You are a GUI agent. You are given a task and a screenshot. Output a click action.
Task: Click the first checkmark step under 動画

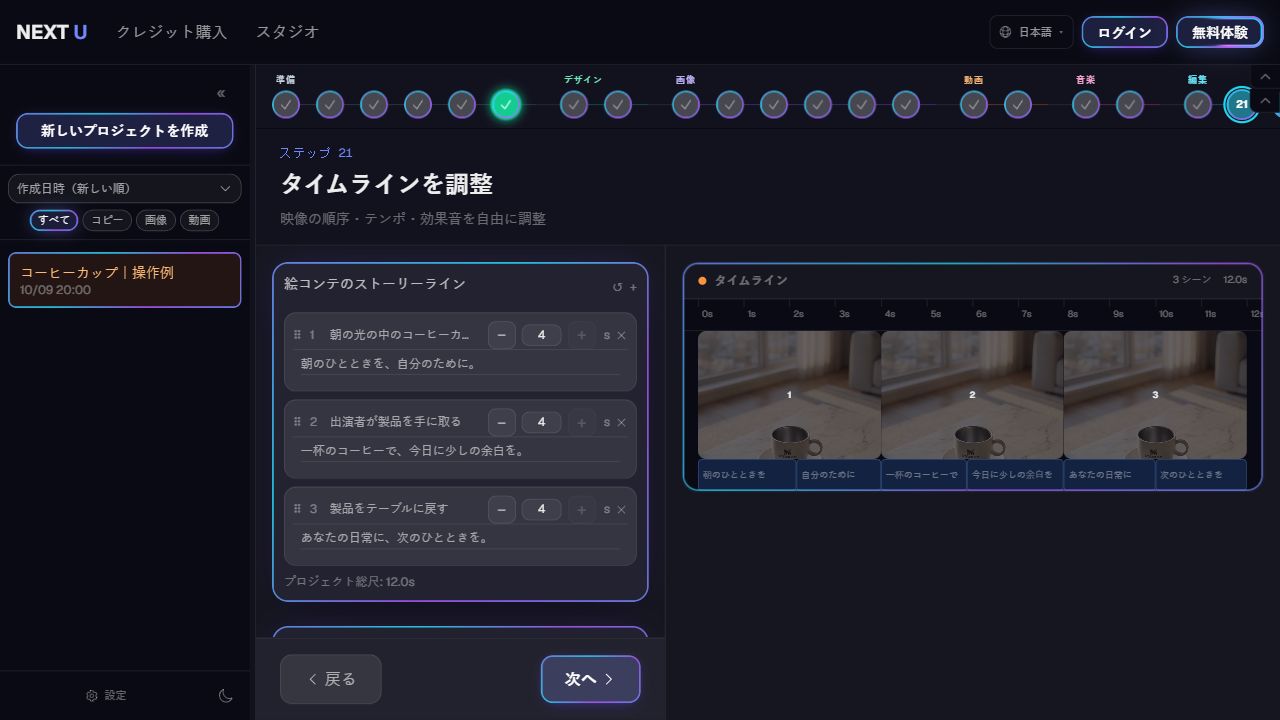tap(974, 104)
